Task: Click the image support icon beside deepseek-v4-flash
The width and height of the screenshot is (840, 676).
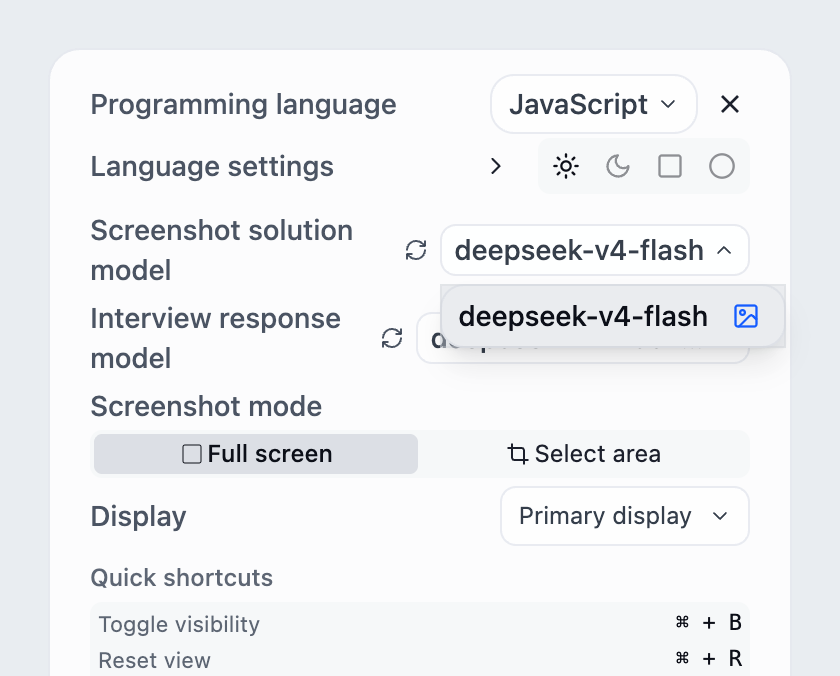Action: coord(746,316)
